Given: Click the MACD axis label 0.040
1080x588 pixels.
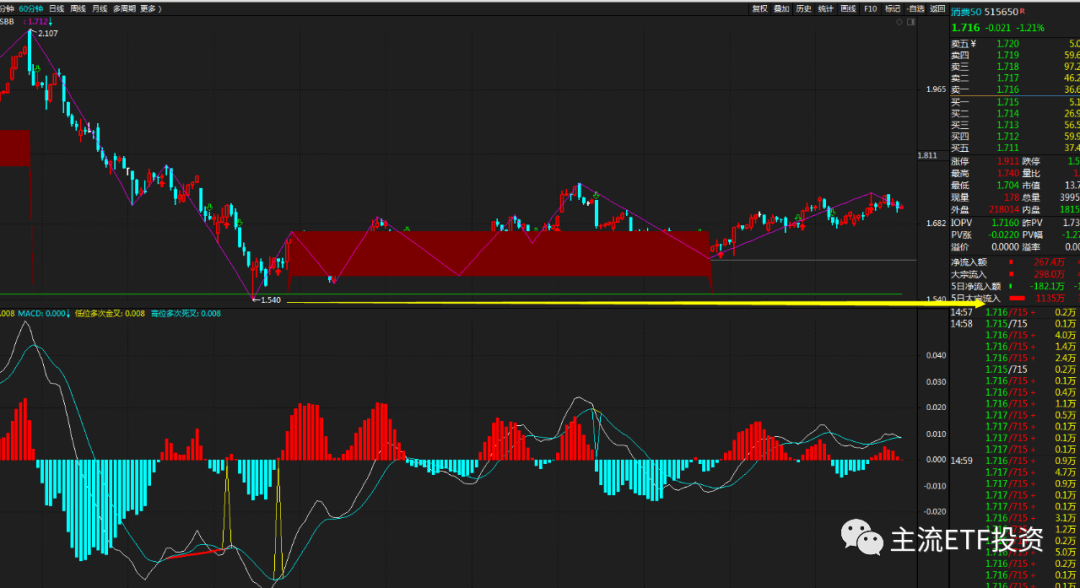Looking at the screenshot, I should pyautogui.click(x=936, y=355).
